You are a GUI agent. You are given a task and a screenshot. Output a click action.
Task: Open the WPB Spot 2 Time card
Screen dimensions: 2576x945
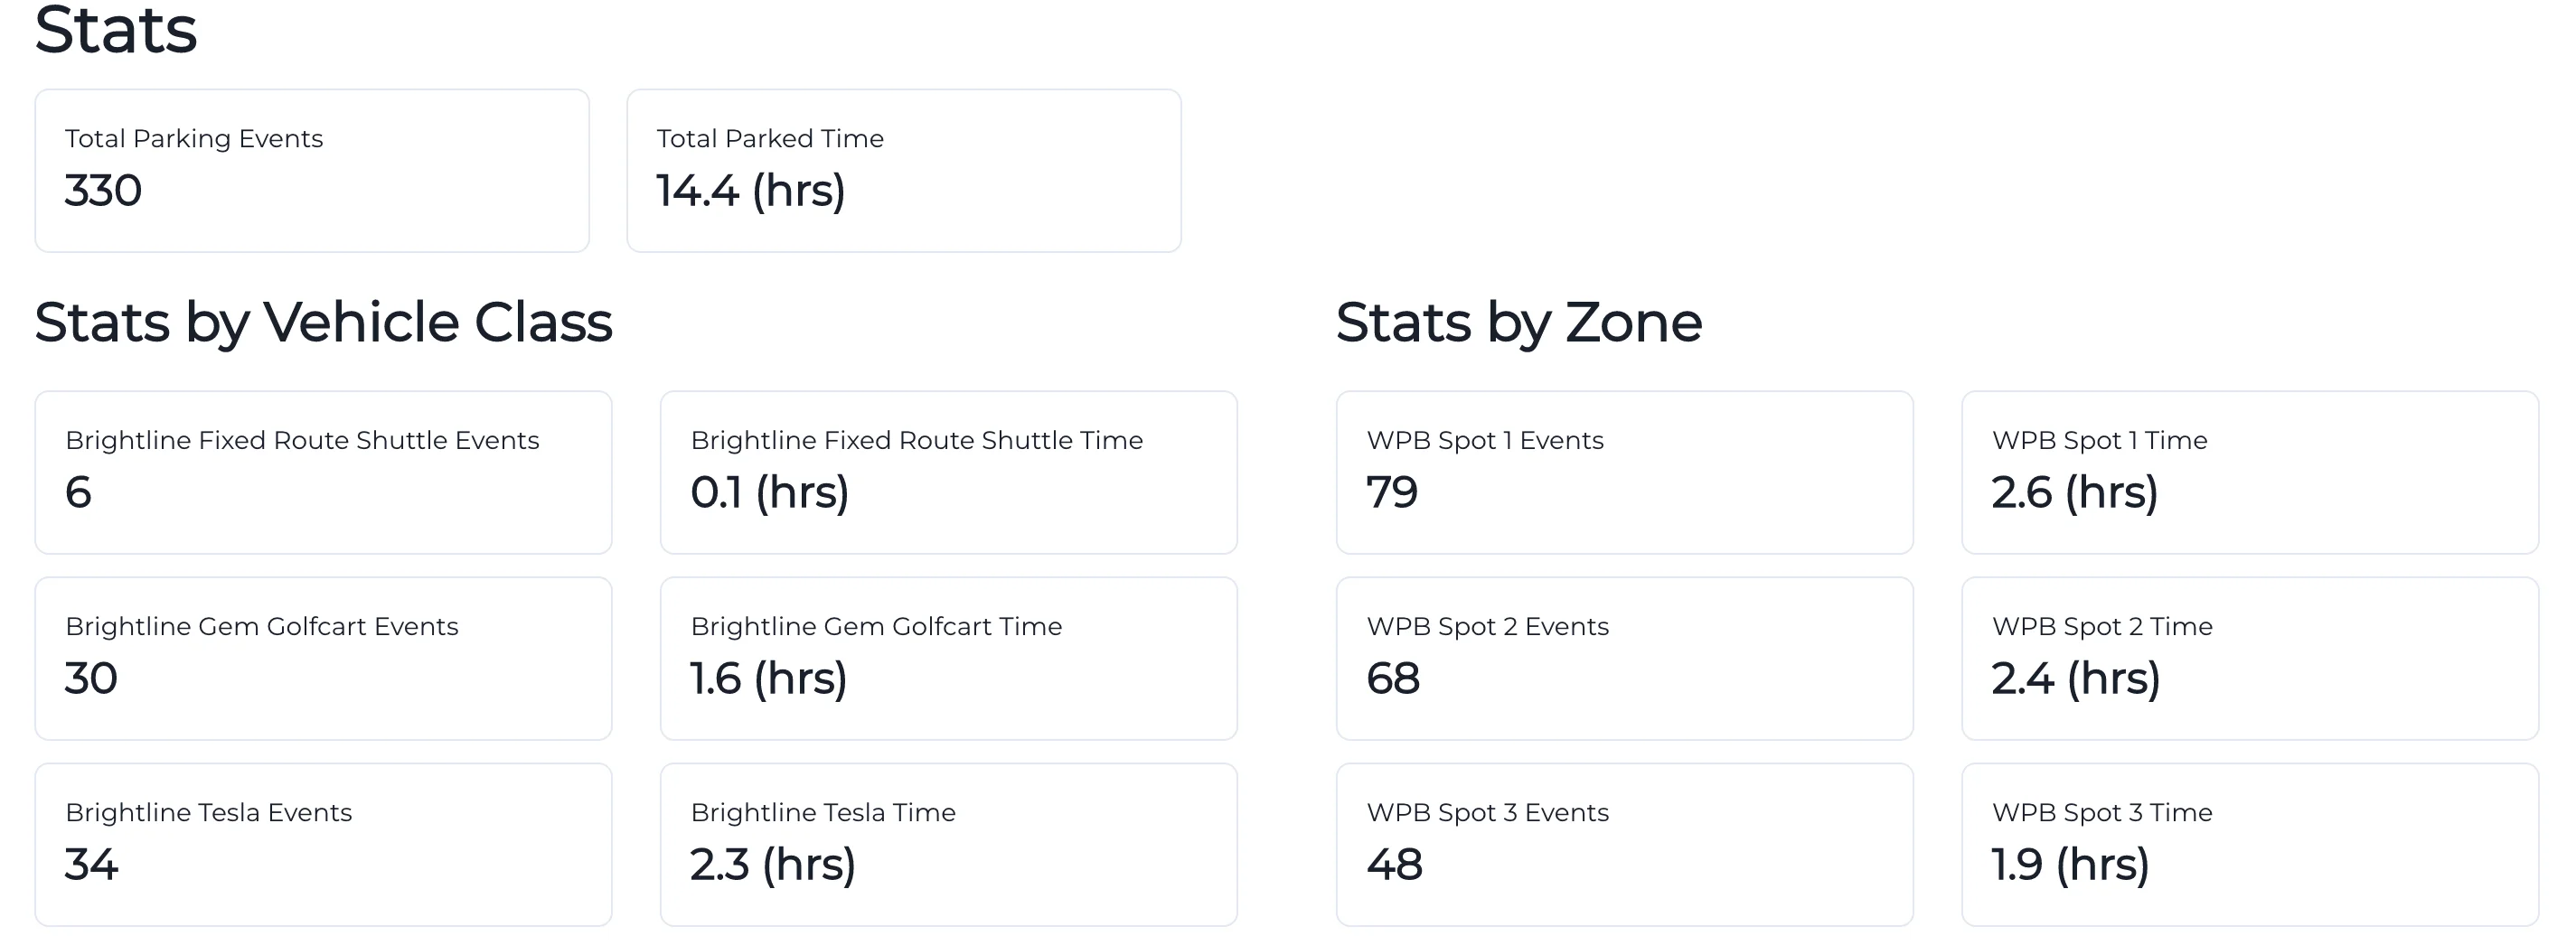[2249, 658]
